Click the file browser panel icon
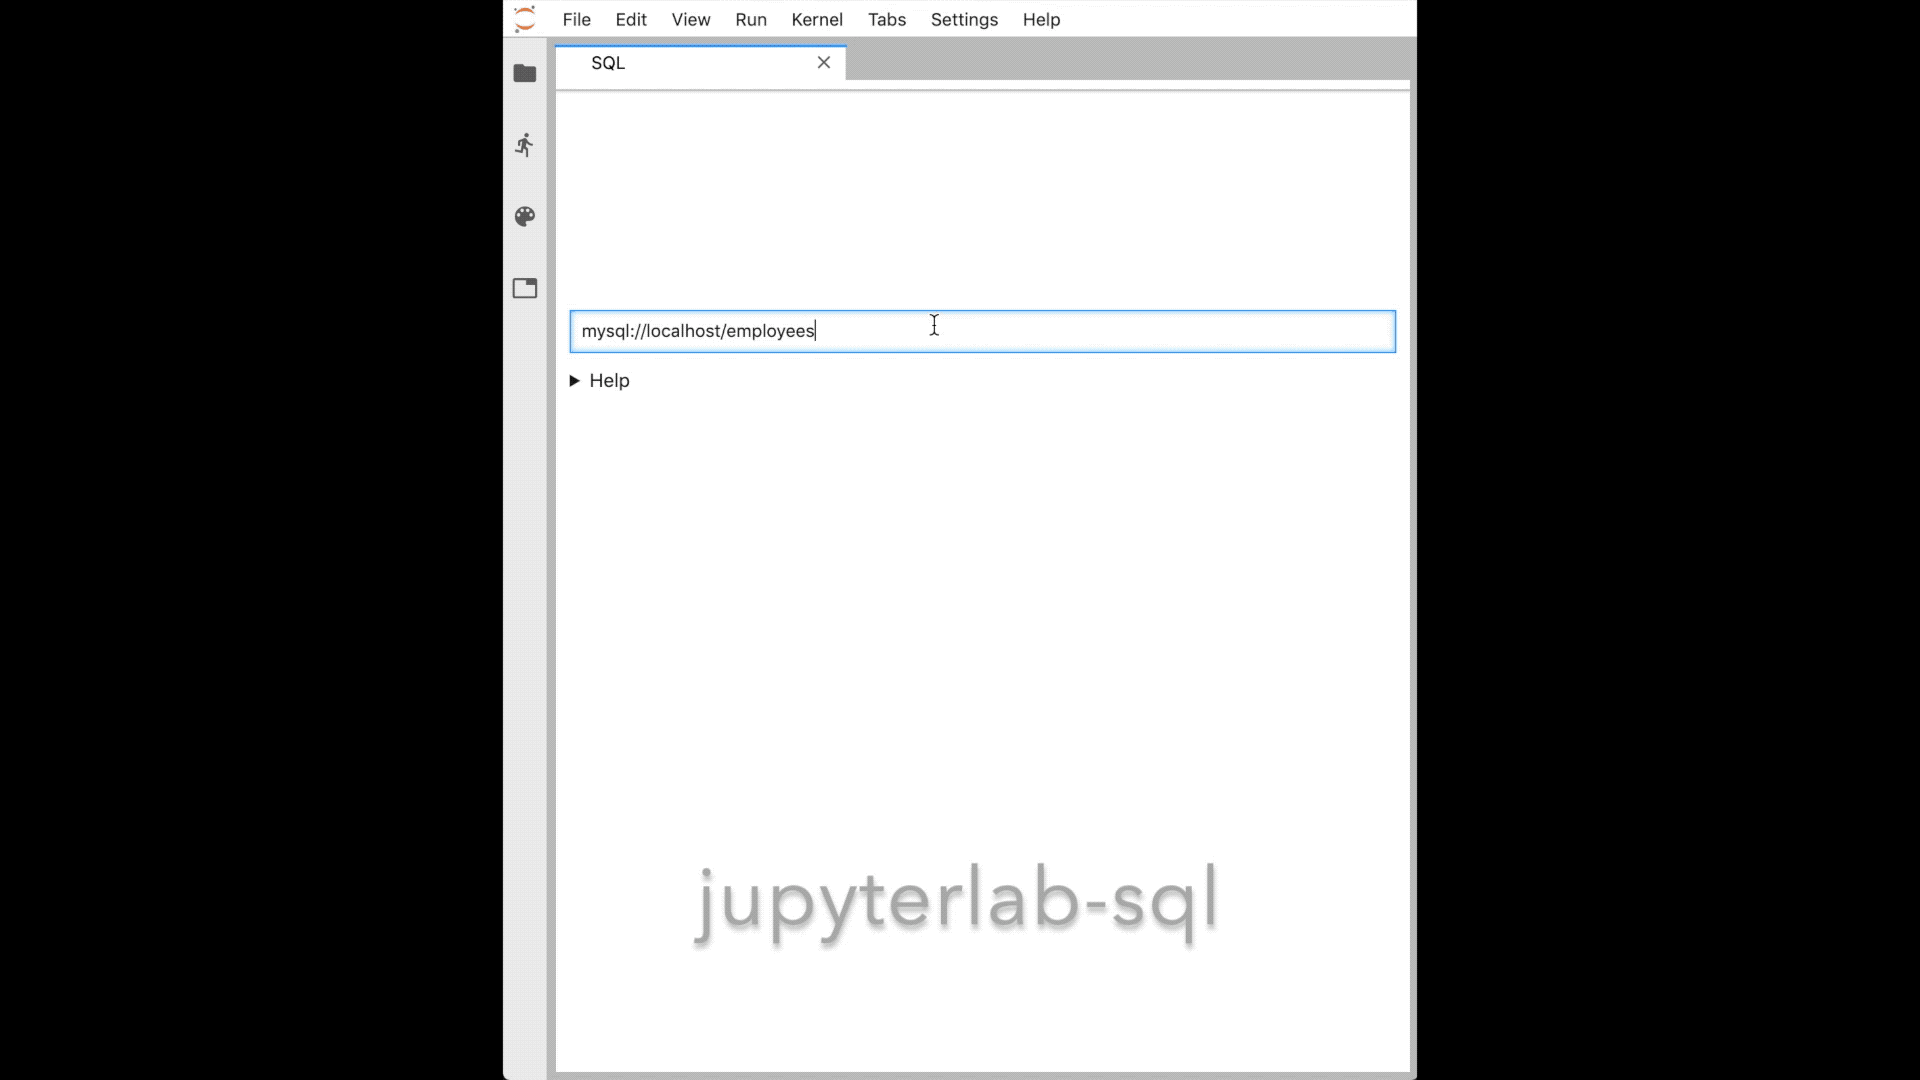1920x1080 pixels. 525,73
